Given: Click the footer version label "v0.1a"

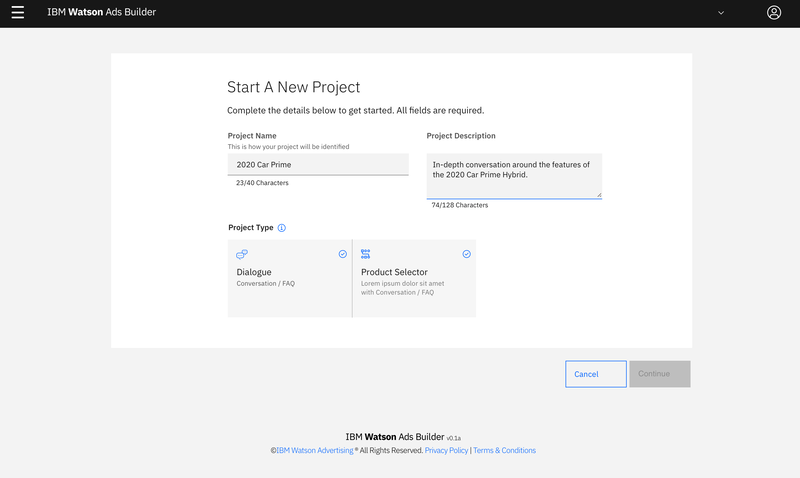Looking at the screenshot, I should tap(454, 438).
